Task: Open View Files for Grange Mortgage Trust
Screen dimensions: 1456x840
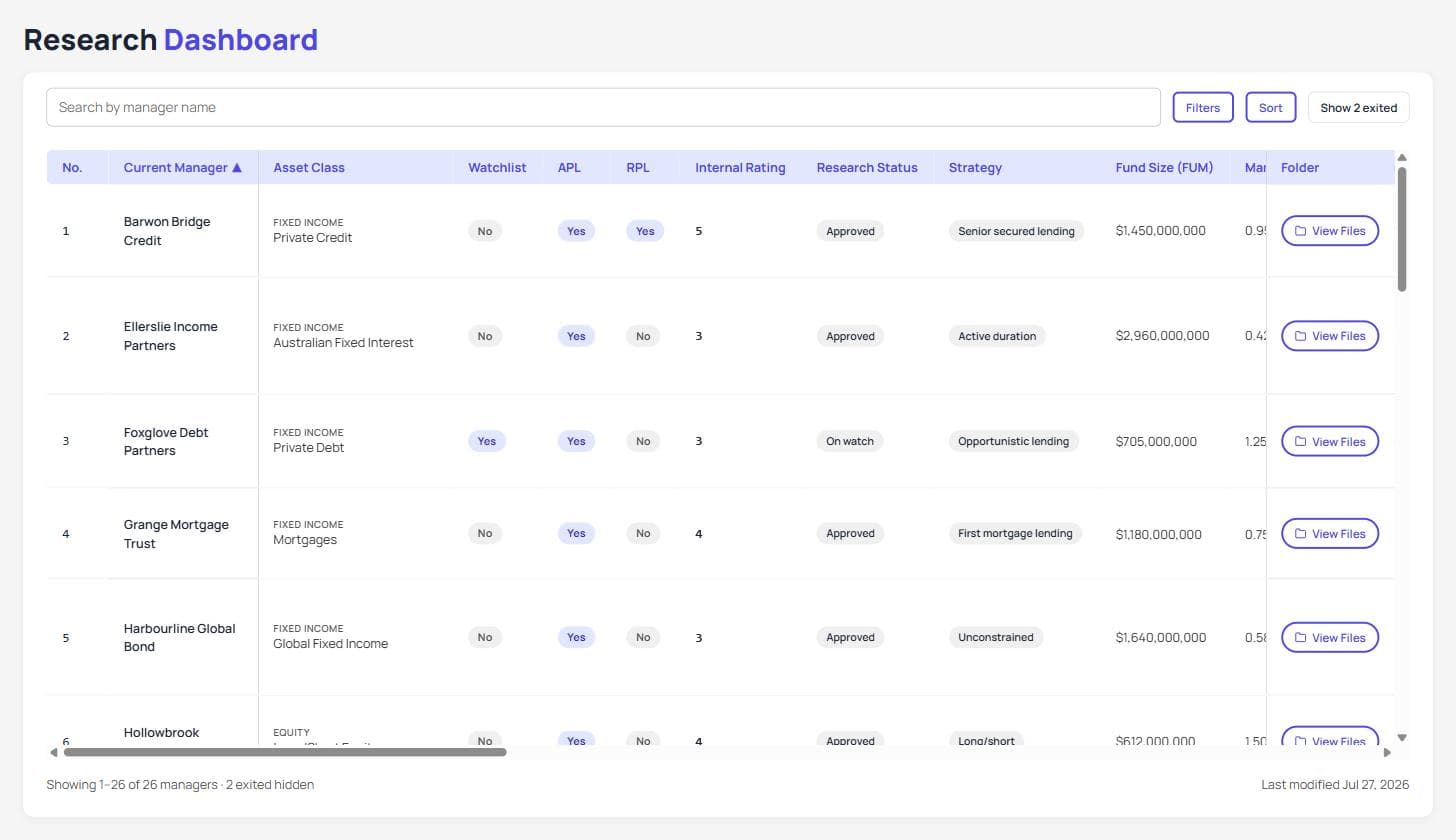Action: pos(1330,533)
